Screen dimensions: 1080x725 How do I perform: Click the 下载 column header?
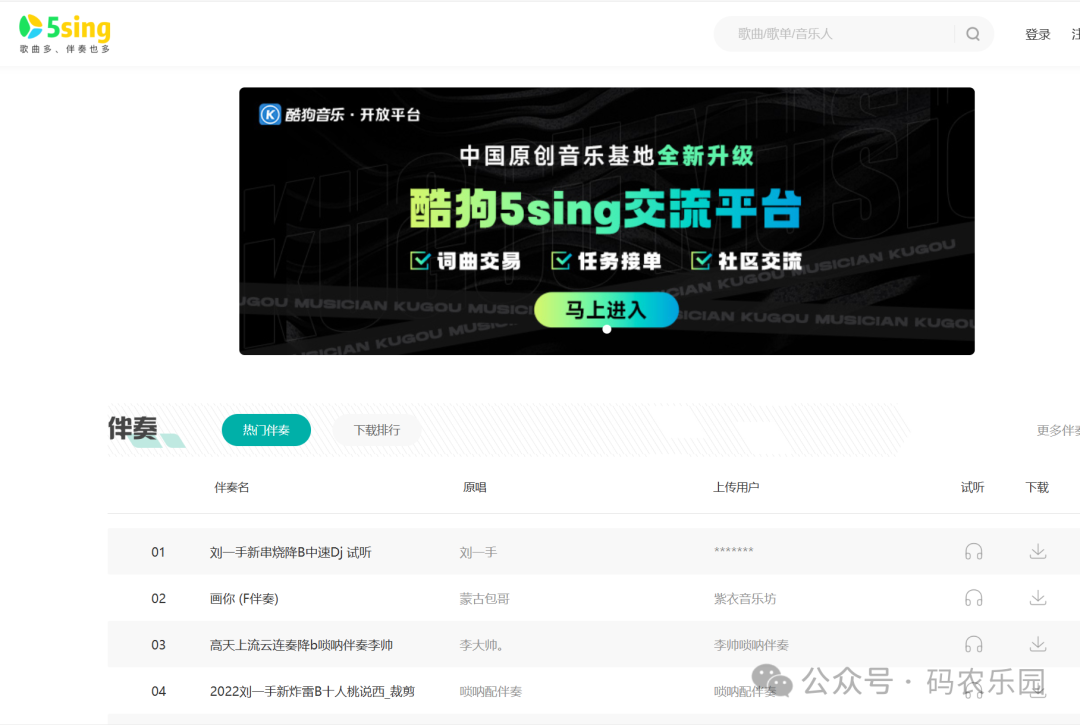click(x=1037, y=487)
